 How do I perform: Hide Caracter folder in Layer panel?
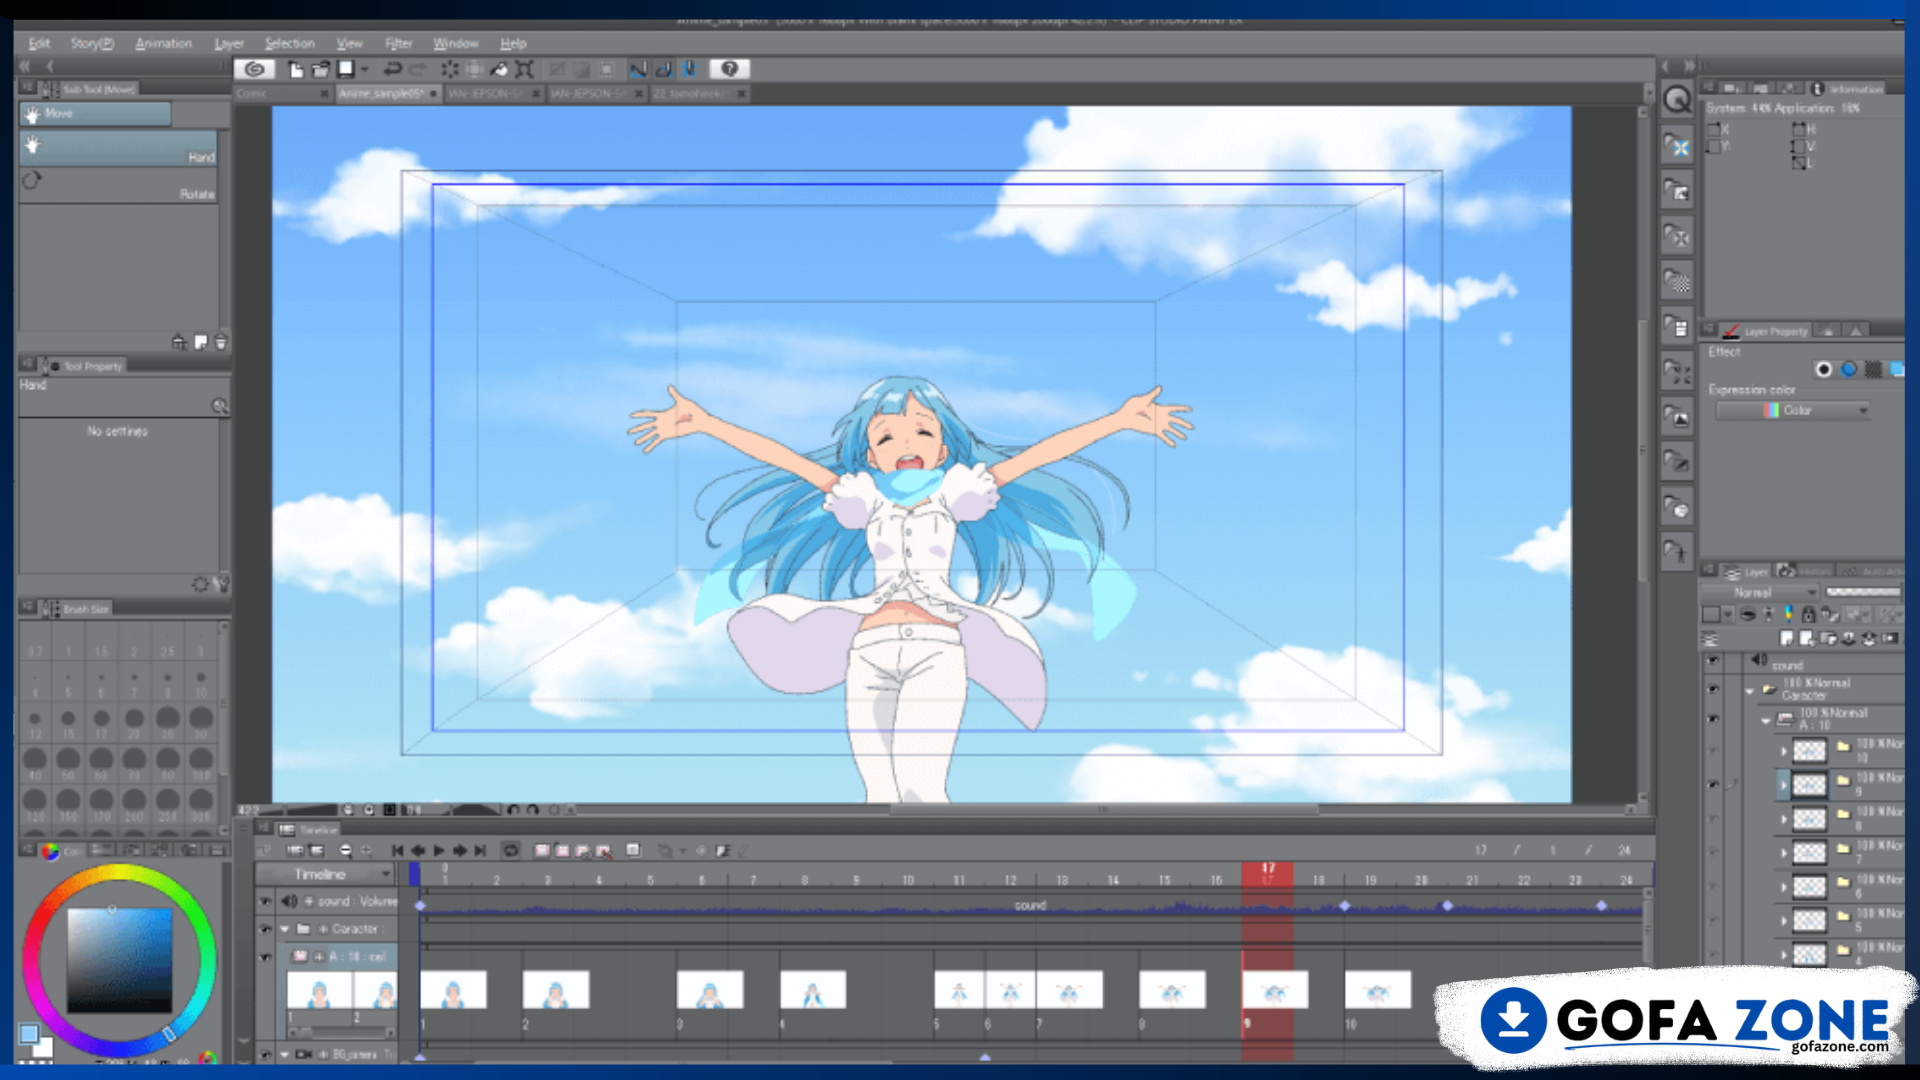click(x=1713, y=690)
